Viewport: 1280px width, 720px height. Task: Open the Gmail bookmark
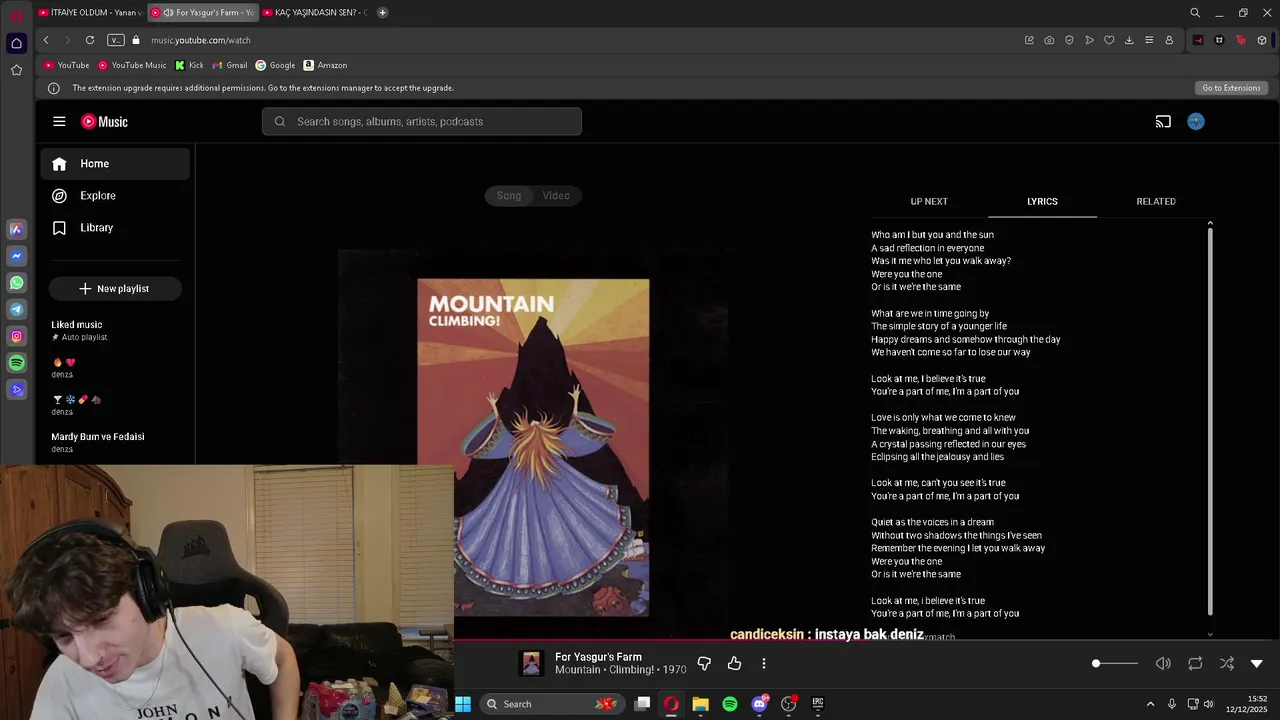(x=230, y=65)
